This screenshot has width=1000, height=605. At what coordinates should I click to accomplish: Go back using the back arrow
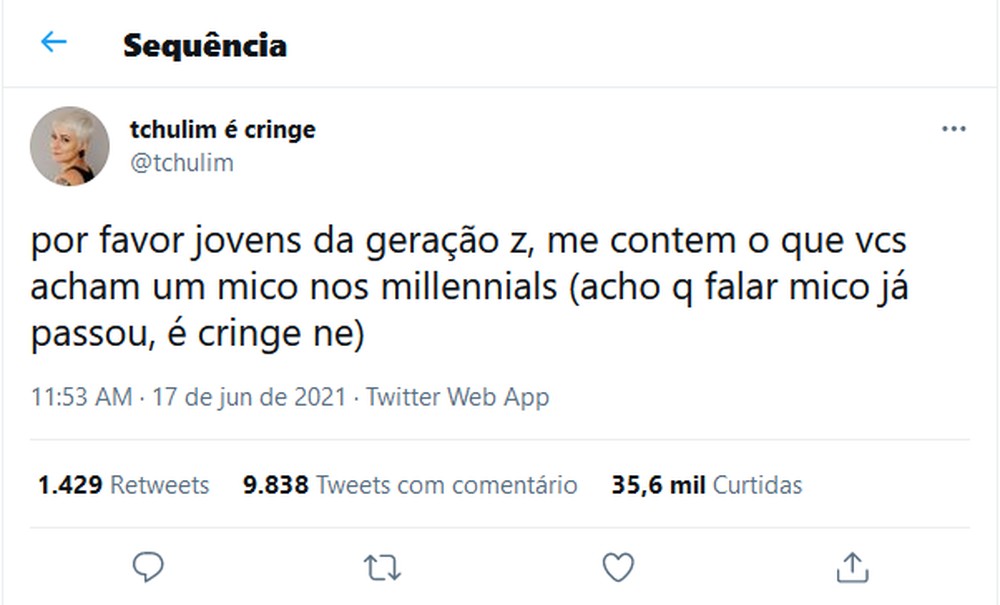[55, 43]
